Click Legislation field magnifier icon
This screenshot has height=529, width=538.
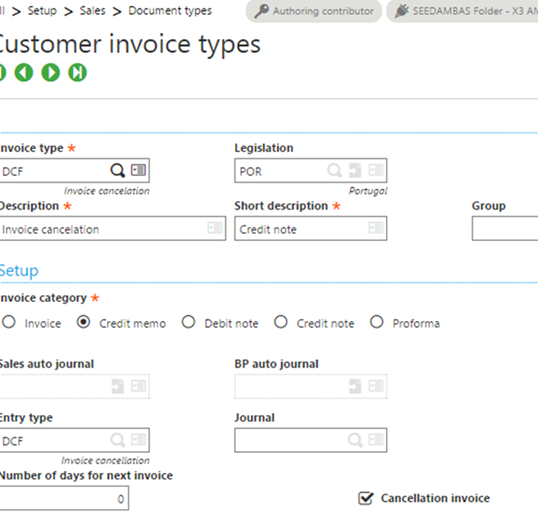334,170
